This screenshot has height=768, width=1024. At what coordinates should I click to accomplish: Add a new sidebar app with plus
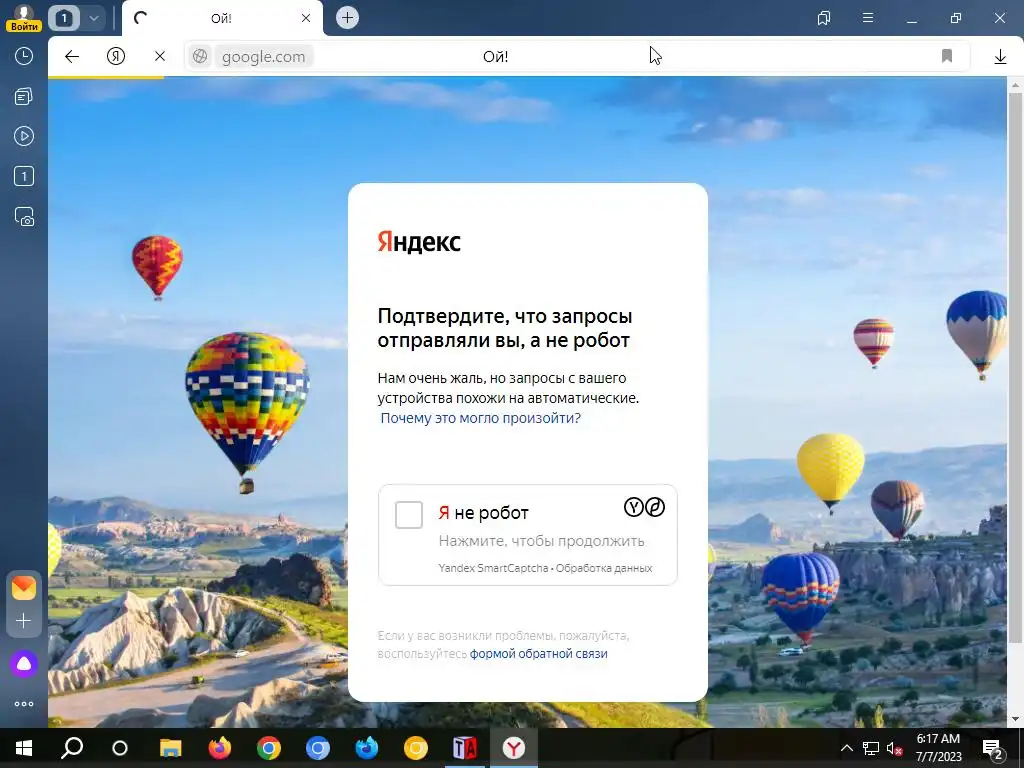pyautogui.click(x=24, y=620)
